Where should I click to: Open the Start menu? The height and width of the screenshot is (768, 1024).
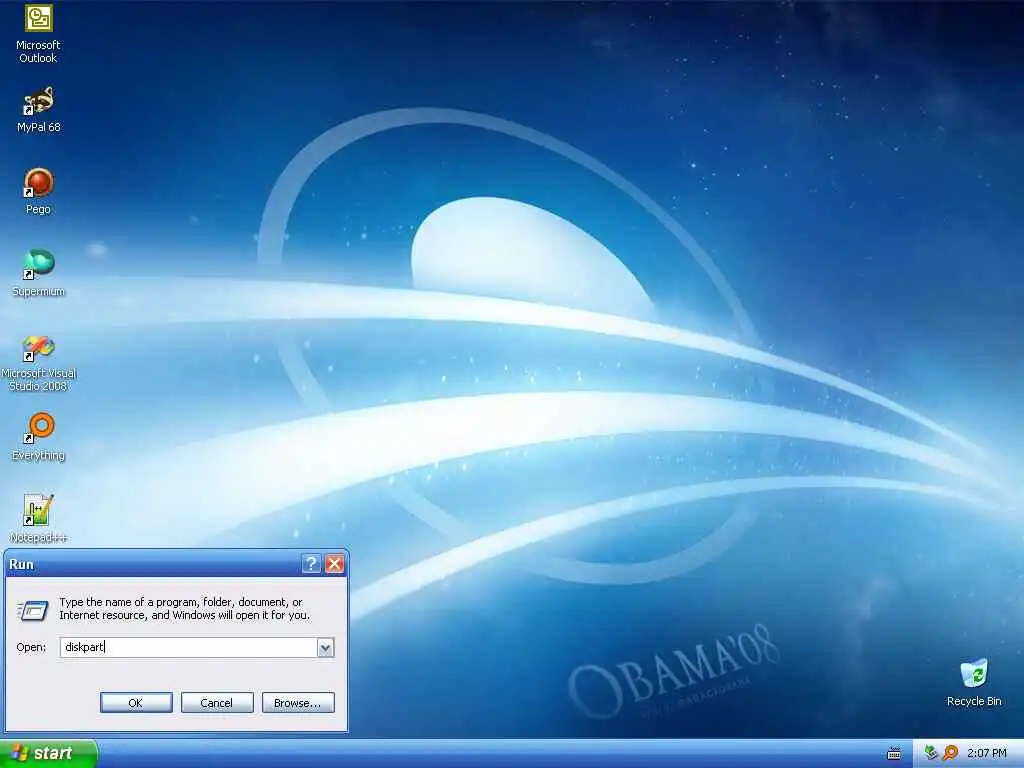coord(48,754)
